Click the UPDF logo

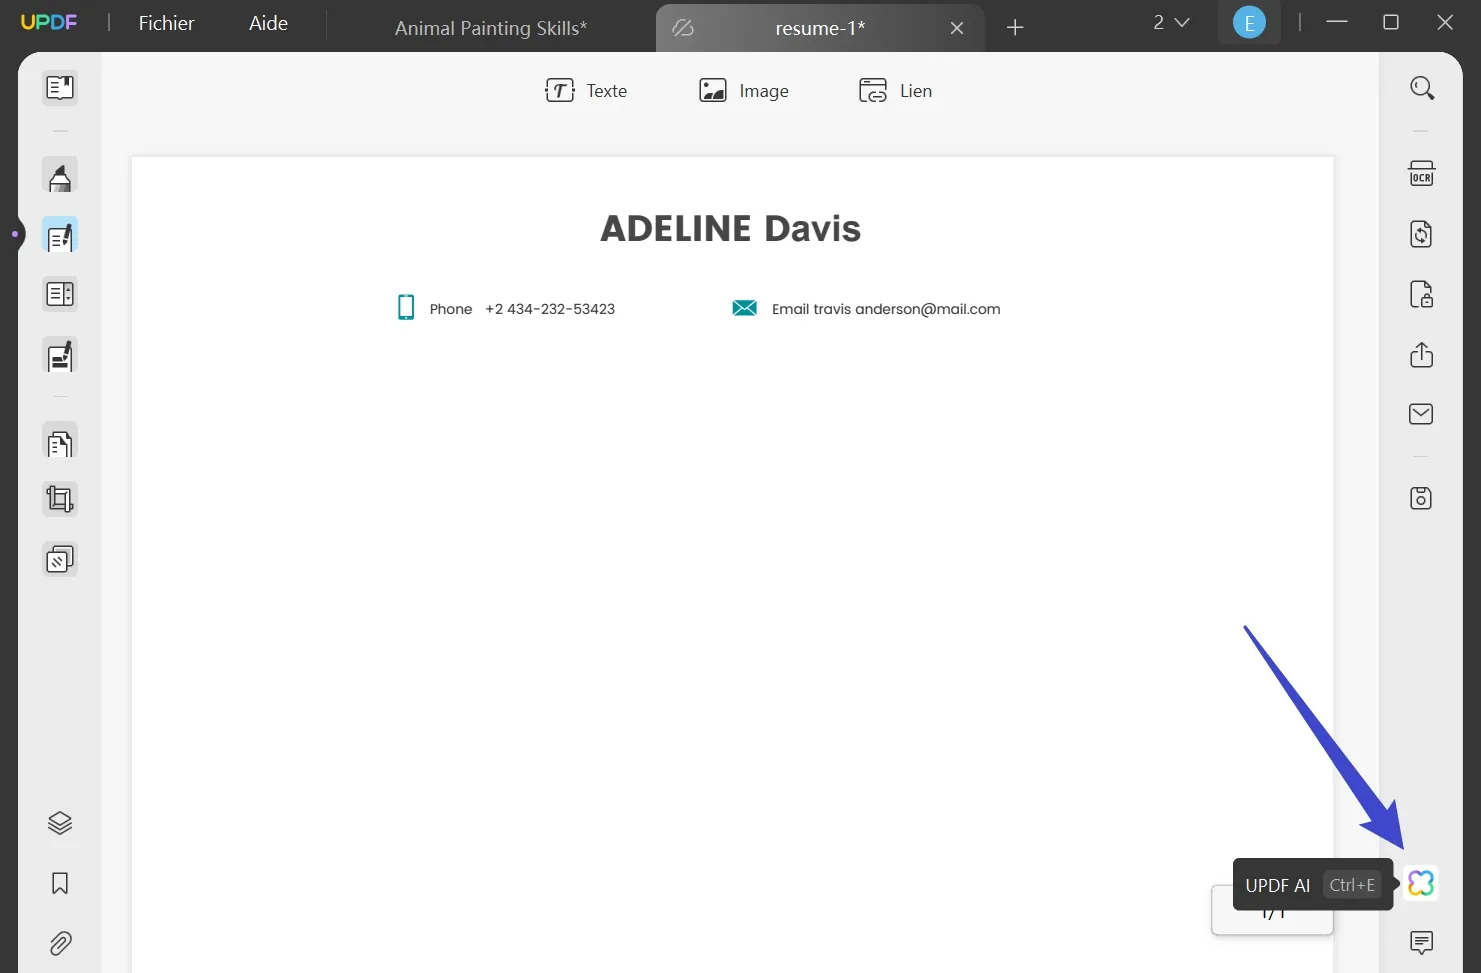tap(49, 22)
